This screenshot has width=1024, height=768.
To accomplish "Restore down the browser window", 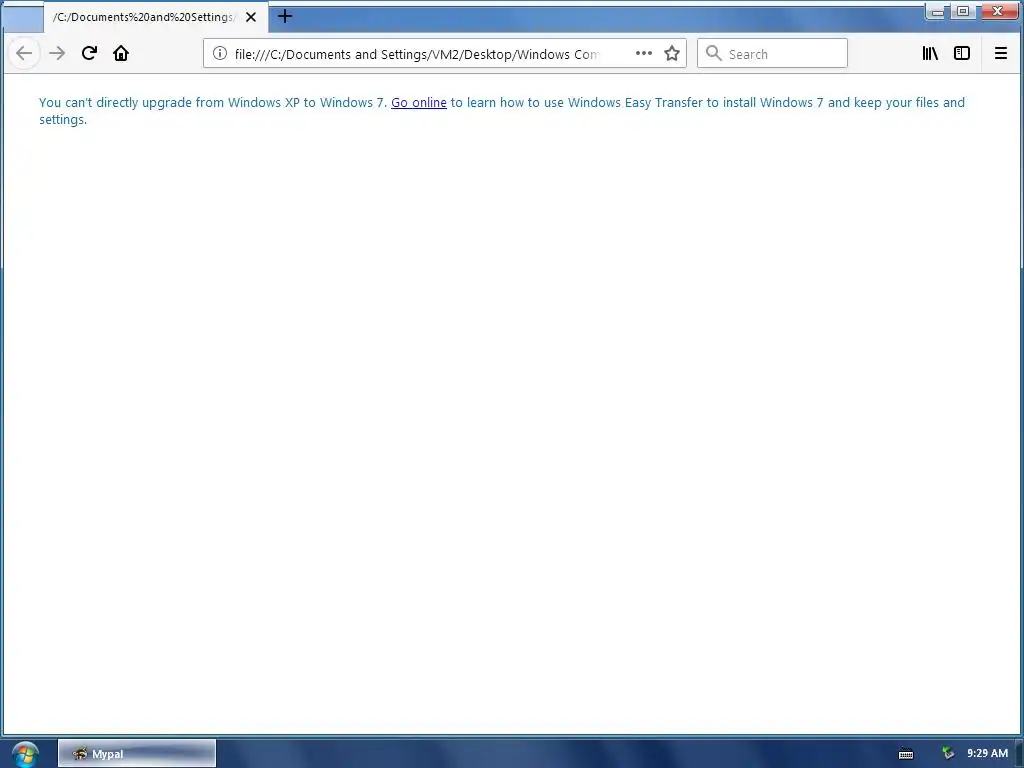I will (963, 11).
